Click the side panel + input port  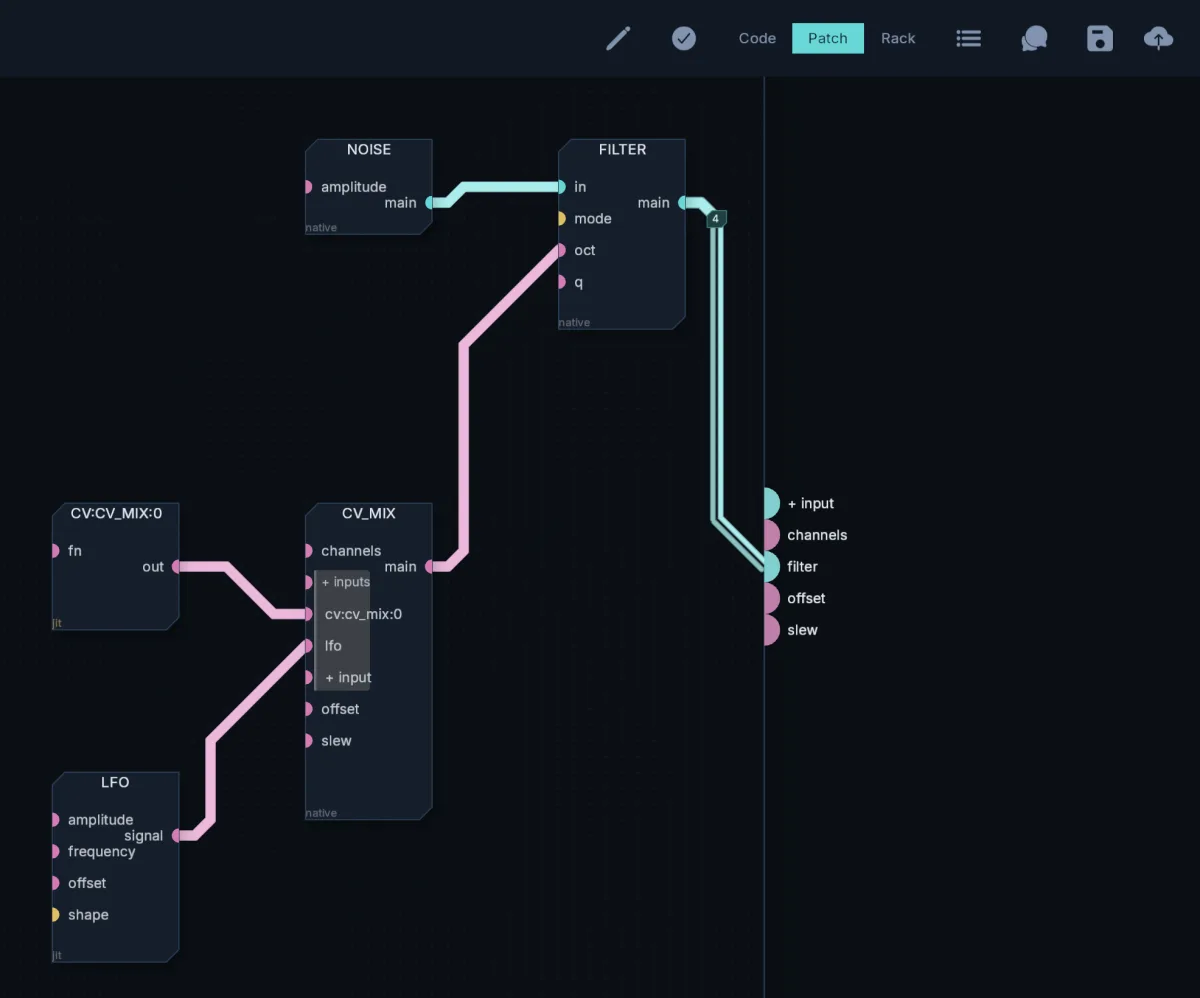pyautogui.click(x=771, y=504)
